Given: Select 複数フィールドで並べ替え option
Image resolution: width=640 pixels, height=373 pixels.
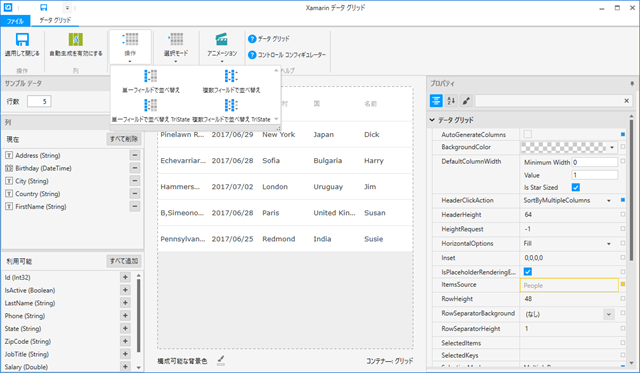Looking at the screenshot, I should 231,81.
